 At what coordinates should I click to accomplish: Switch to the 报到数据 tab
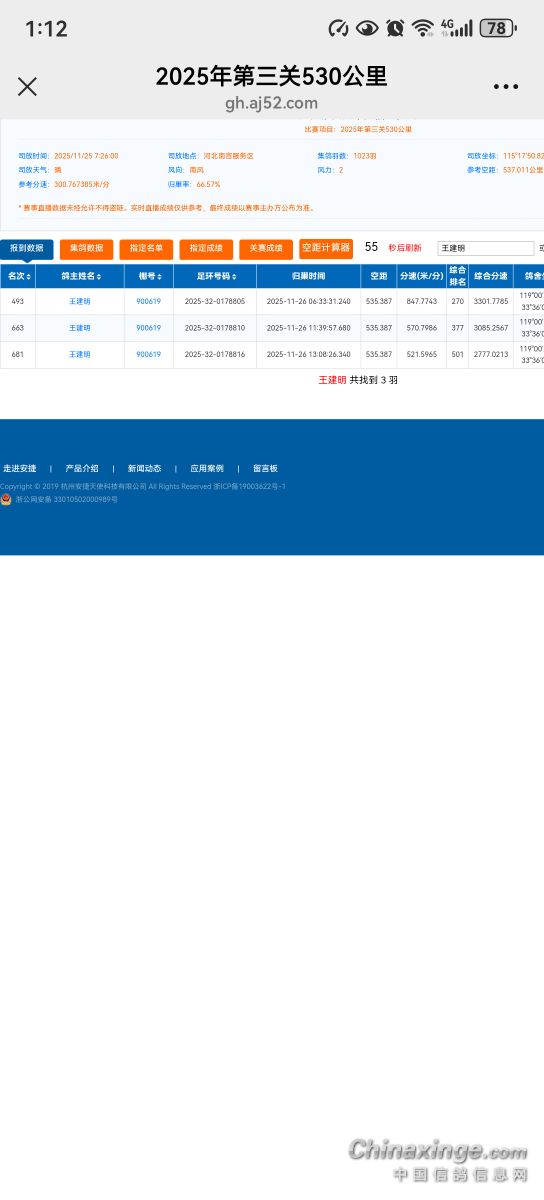(x=27, y=248)
